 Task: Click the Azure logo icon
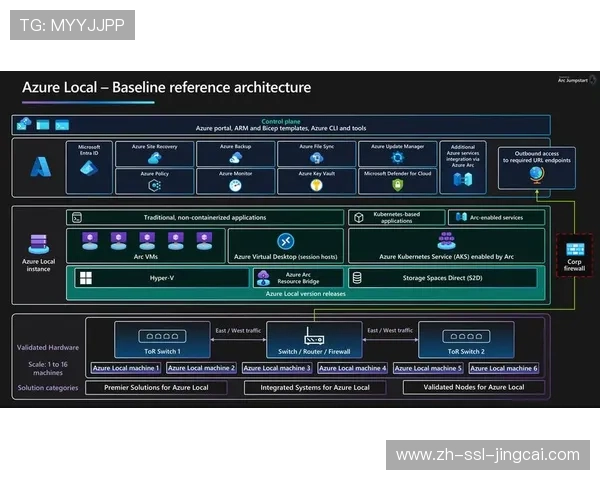point(41,167)
